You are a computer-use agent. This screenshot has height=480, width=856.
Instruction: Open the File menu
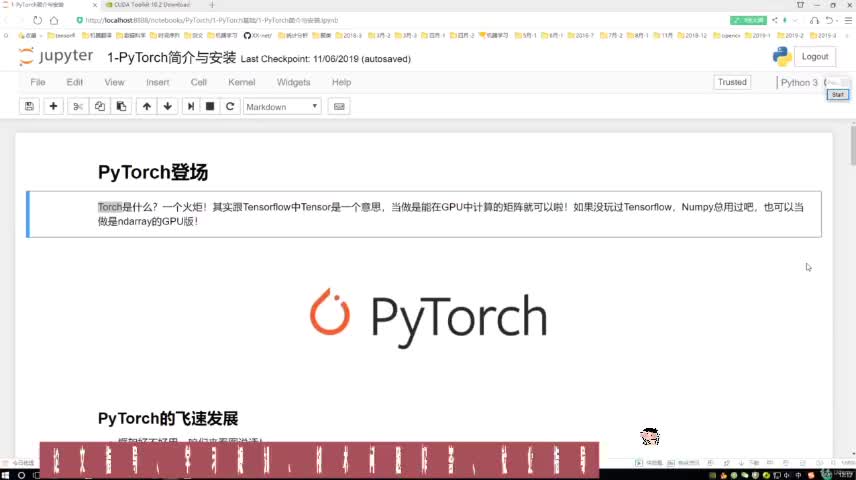[38, 82]
